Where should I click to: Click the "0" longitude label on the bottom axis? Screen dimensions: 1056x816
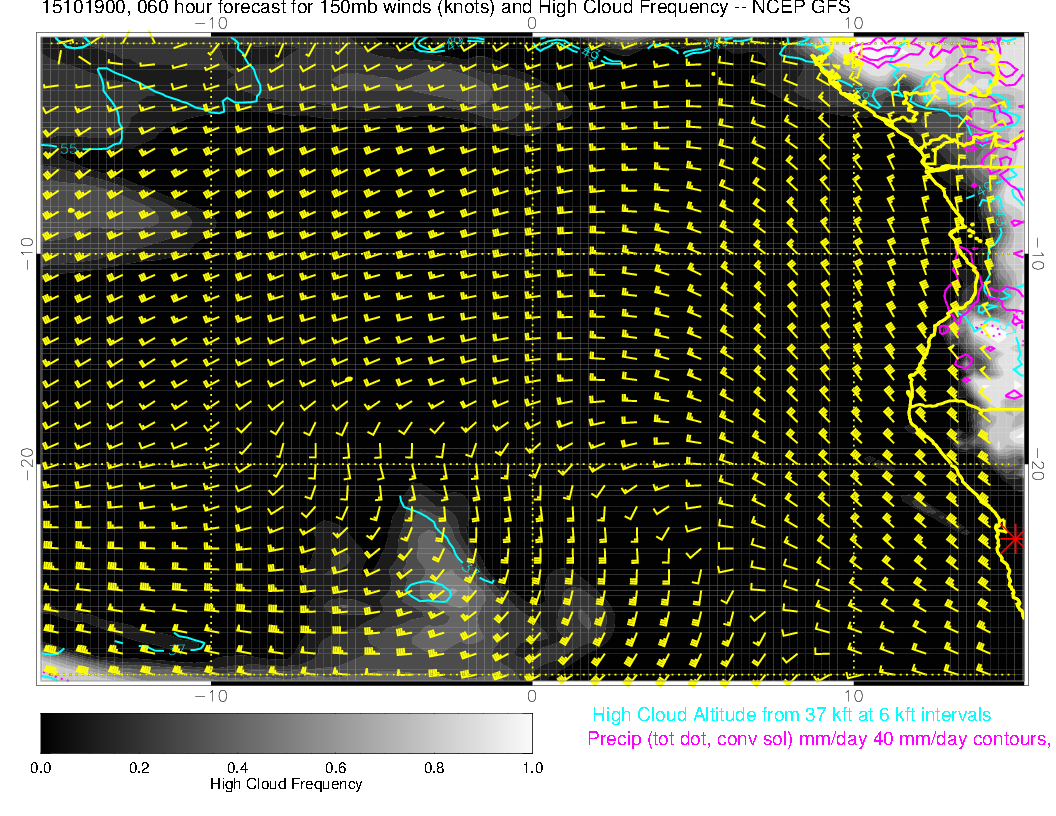(531, 696)
